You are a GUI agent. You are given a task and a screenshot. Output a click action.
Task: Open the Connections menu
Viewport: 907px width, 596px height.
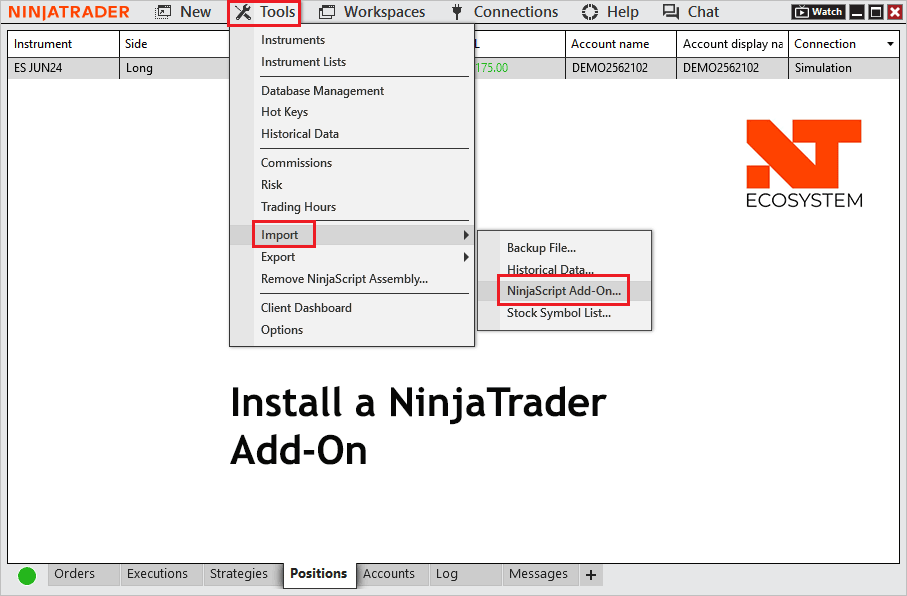tap(516, 12)
